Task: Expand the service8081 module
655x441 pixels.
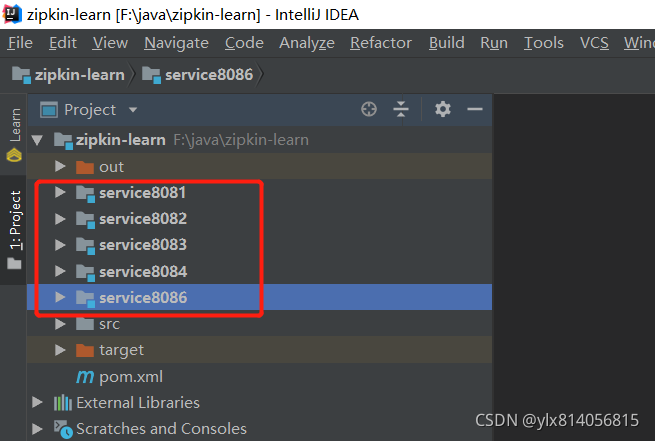Action: [x=60, y=193]
